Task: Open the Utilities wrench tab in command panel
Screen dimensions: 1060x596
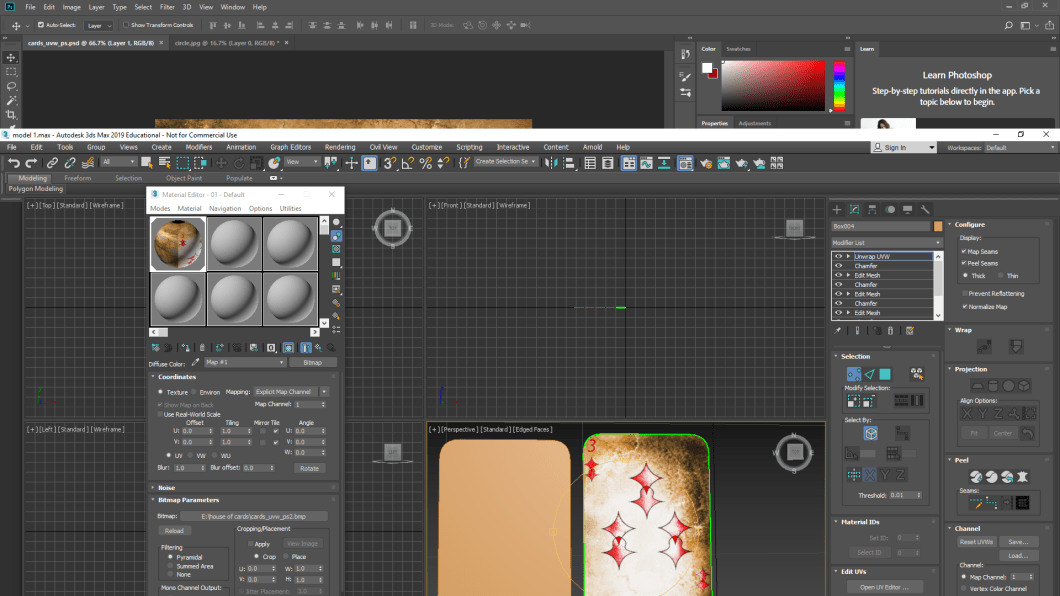Action: tap(925, 209)
